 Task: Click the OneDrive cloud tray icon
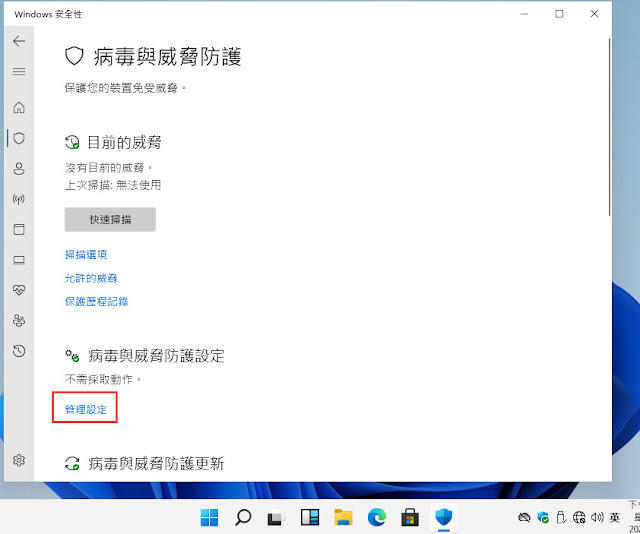(524, 518)
